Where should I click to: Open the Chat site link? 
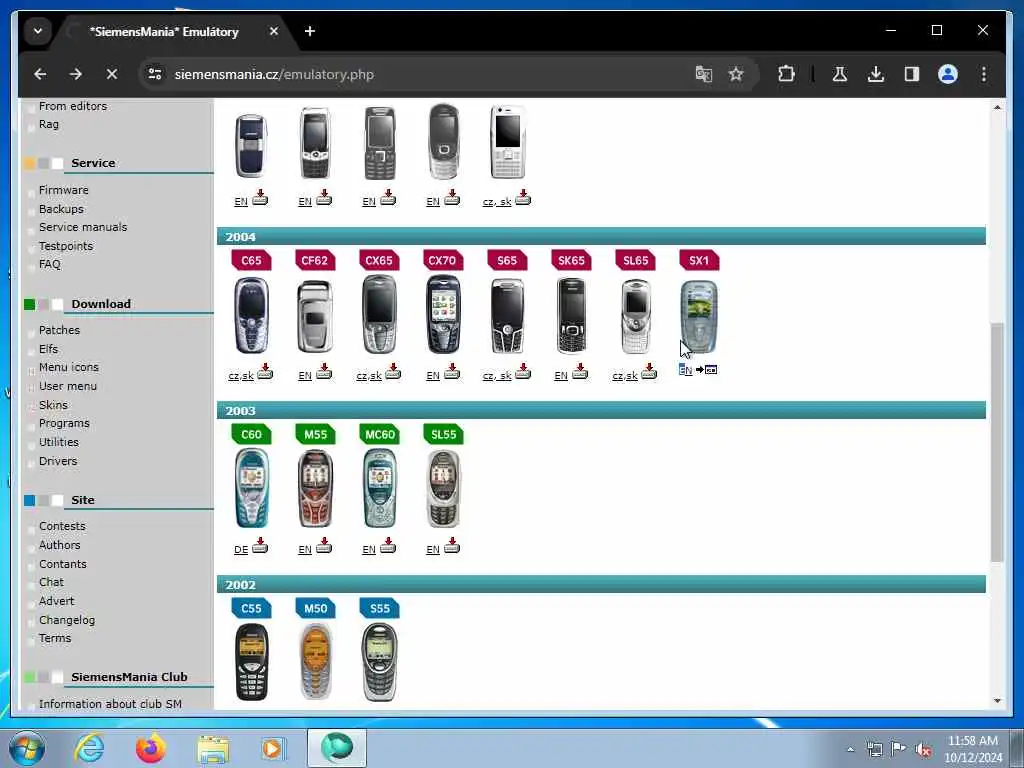[51, 583]
